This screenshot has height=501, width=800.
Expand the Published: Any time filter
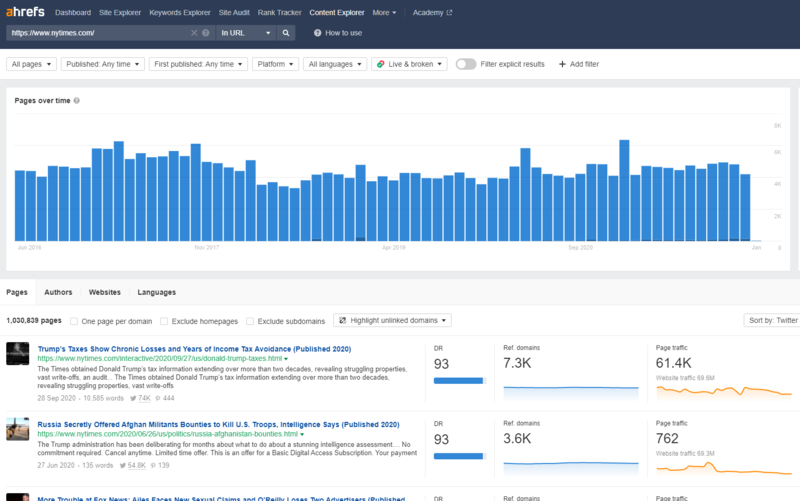click(101, 64)
